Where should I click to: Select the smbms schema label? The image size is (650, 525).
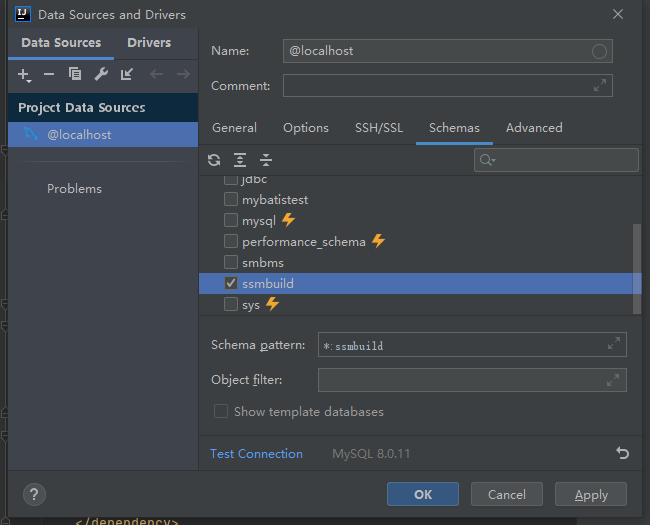click(x=263, y=262)
